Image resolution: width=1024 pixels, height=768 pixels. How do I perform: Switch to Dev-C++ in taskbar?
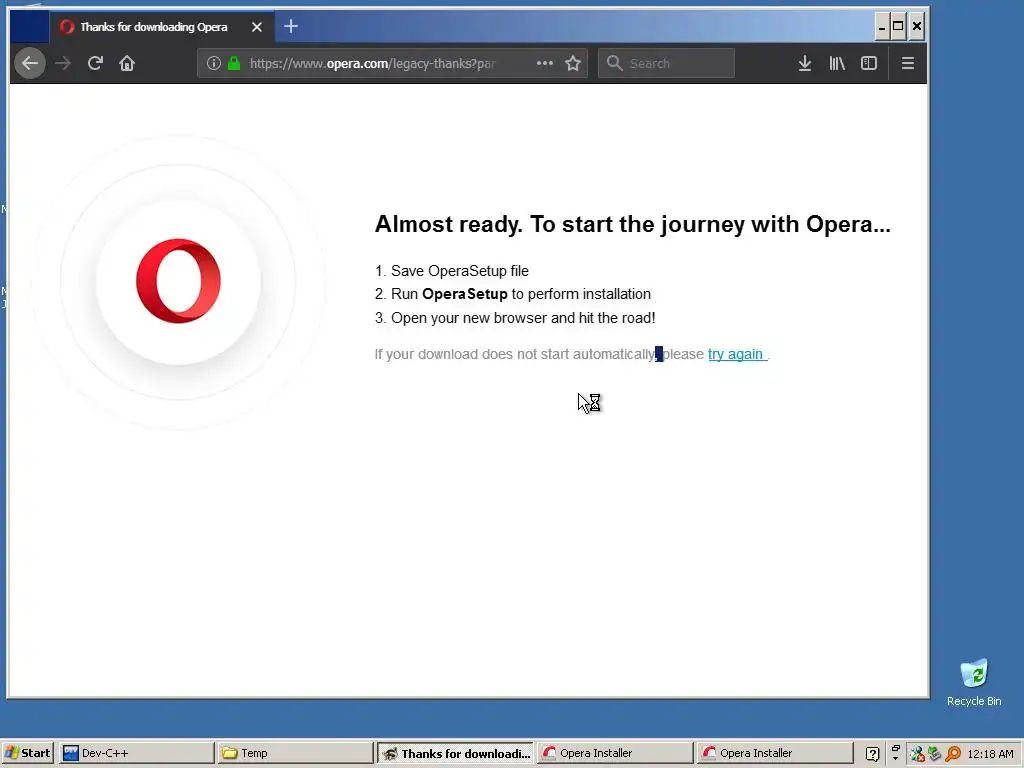tap(136, 753)
